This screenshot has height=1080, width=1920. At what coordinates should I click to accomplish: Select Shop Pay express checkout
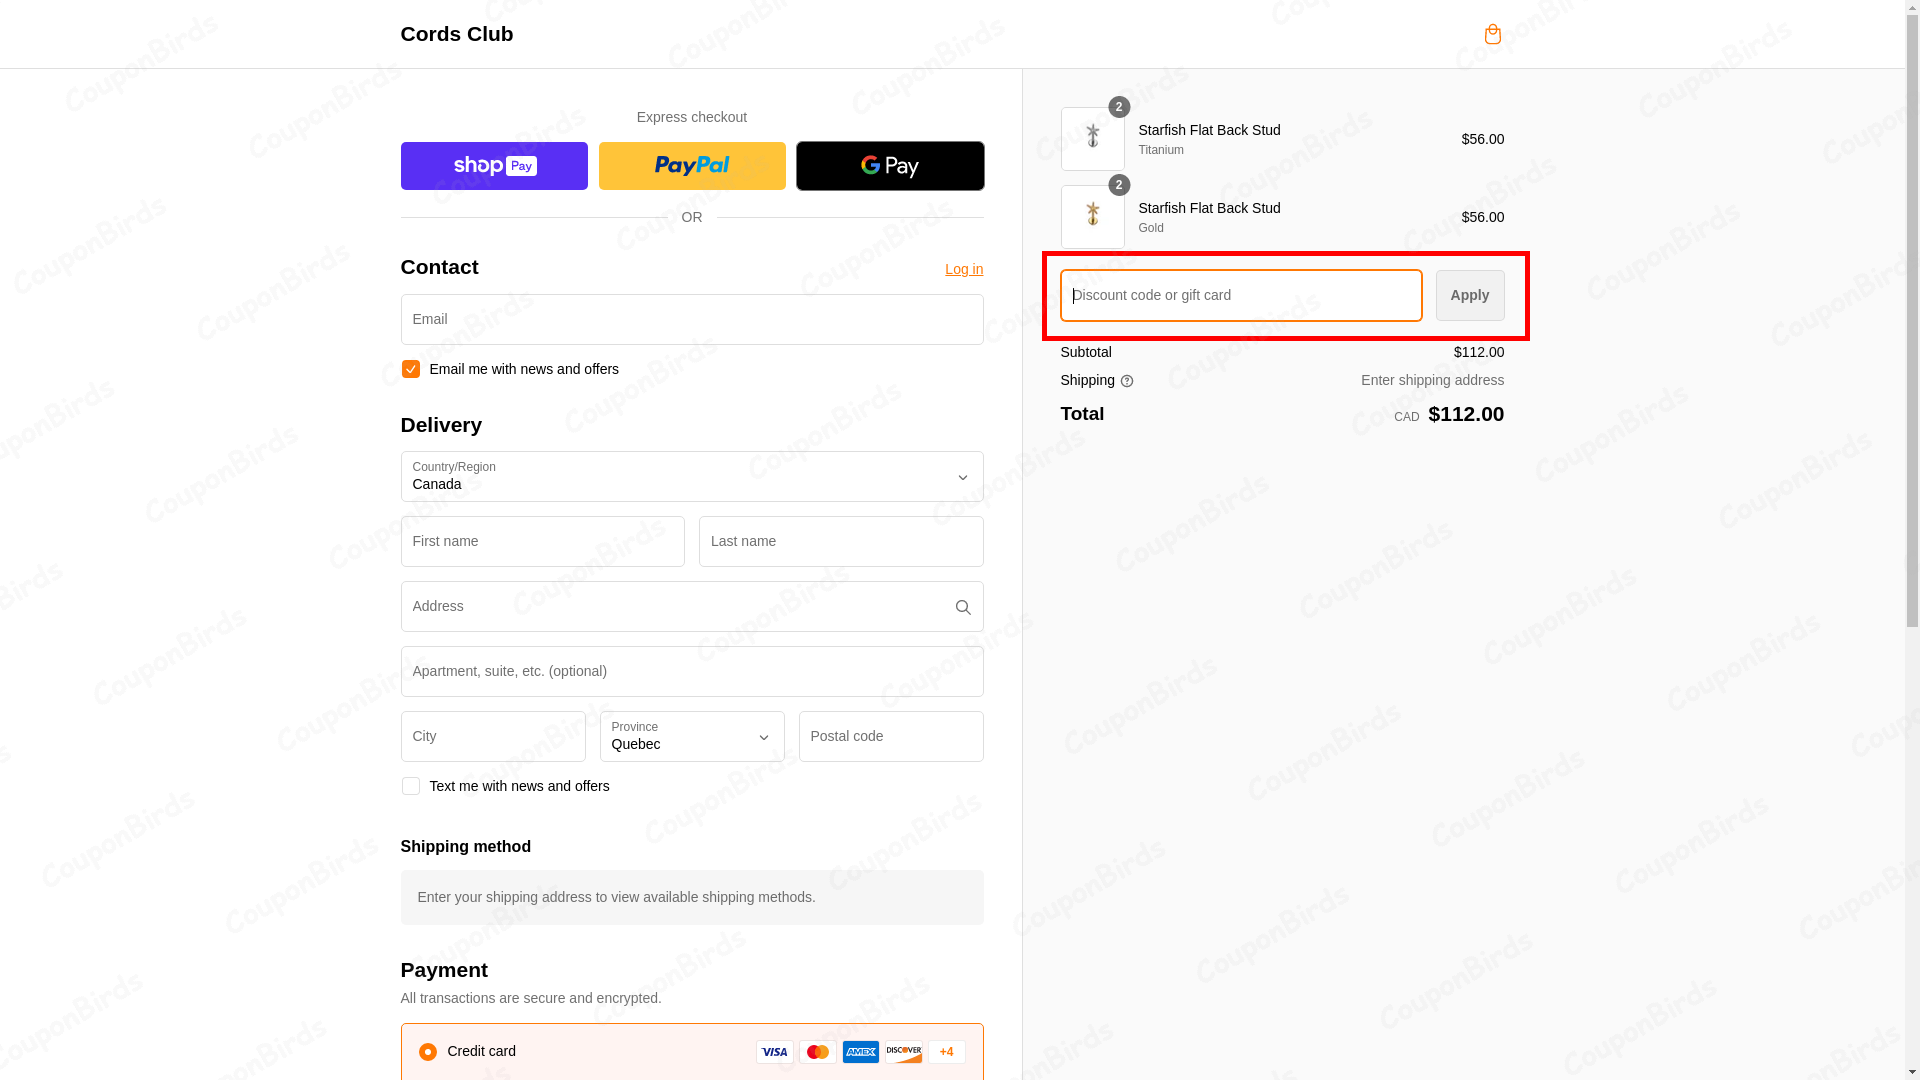coord(493,165)
